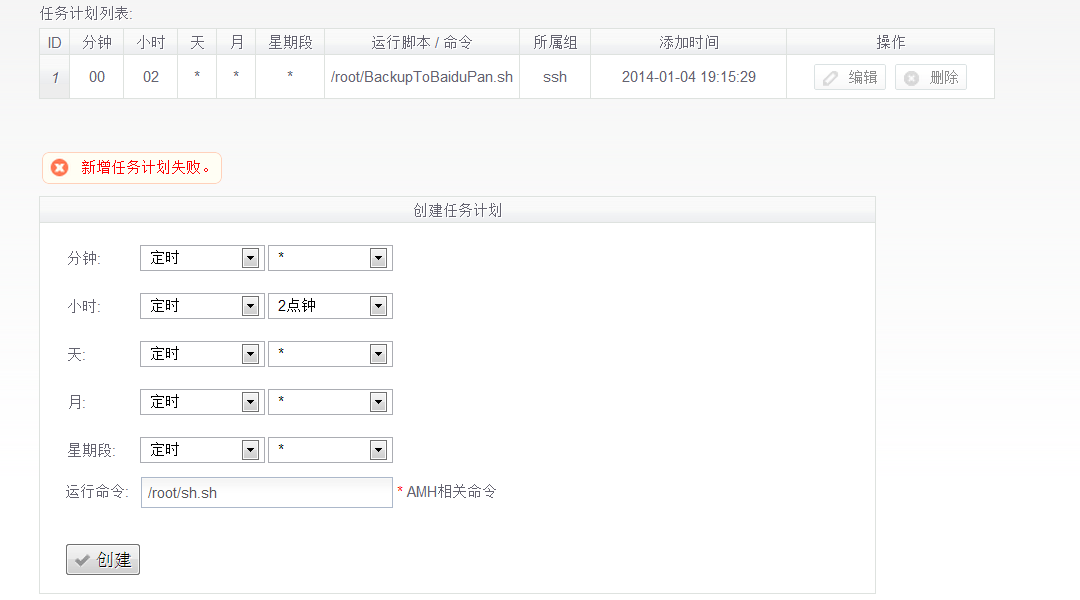Click the 新增任务计划失败 error message text
1080x600 pixels.
pos(146,168)
